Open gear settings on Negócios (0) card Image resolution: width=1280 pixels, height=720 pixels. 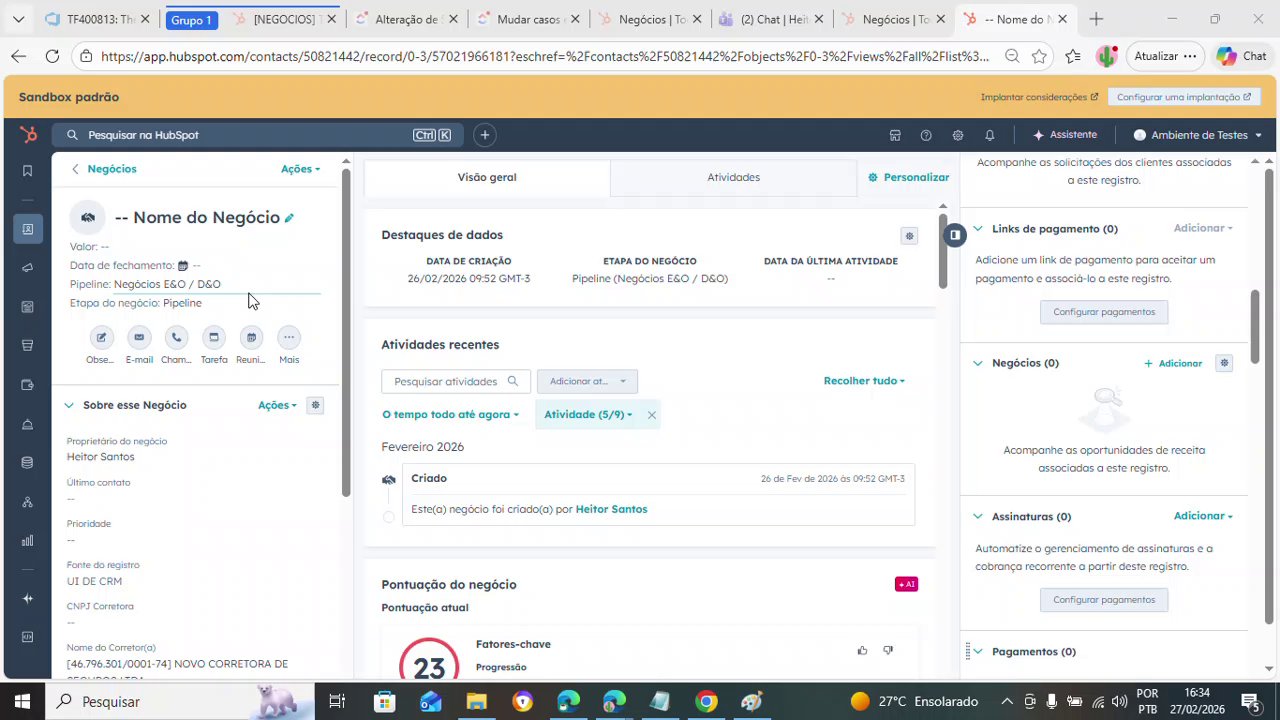click(x=1224, y=363)
